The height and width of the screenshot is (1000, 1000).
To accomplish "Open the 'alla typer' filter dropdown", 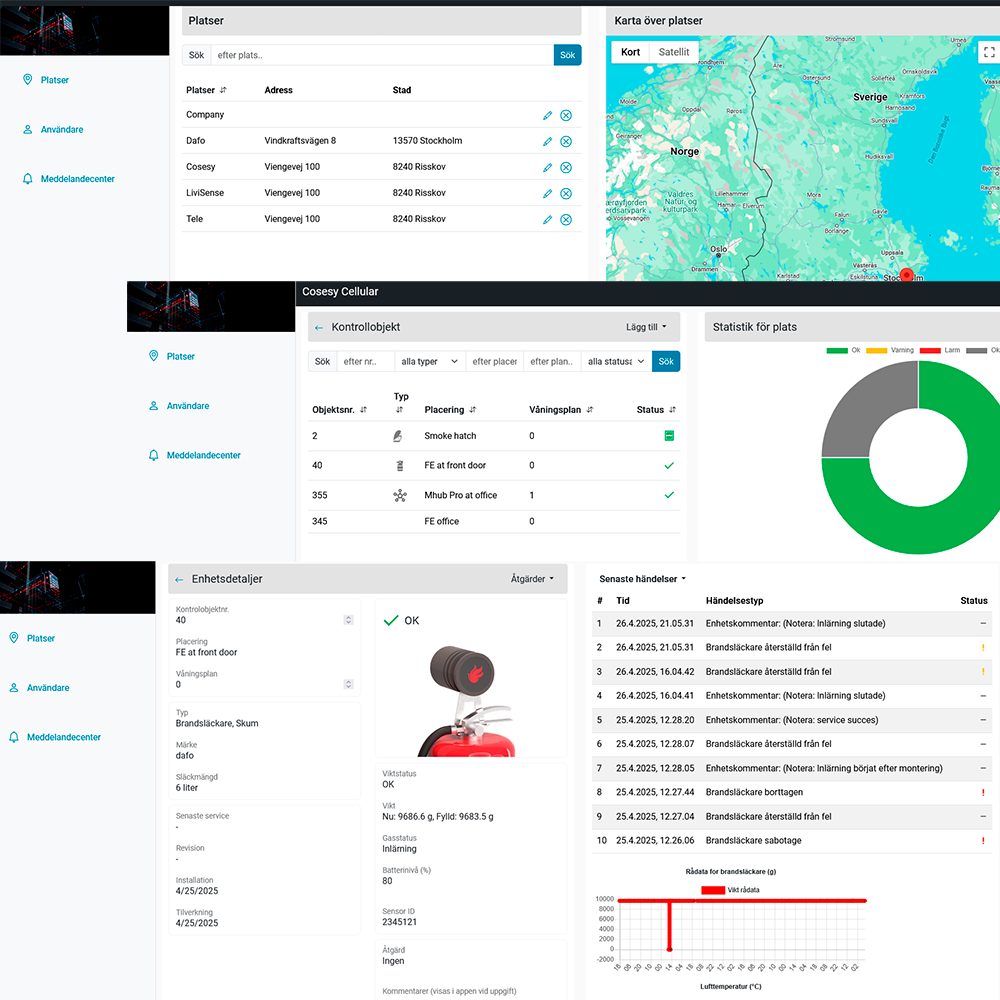I will pyautogui.click(x=428, y=361).
